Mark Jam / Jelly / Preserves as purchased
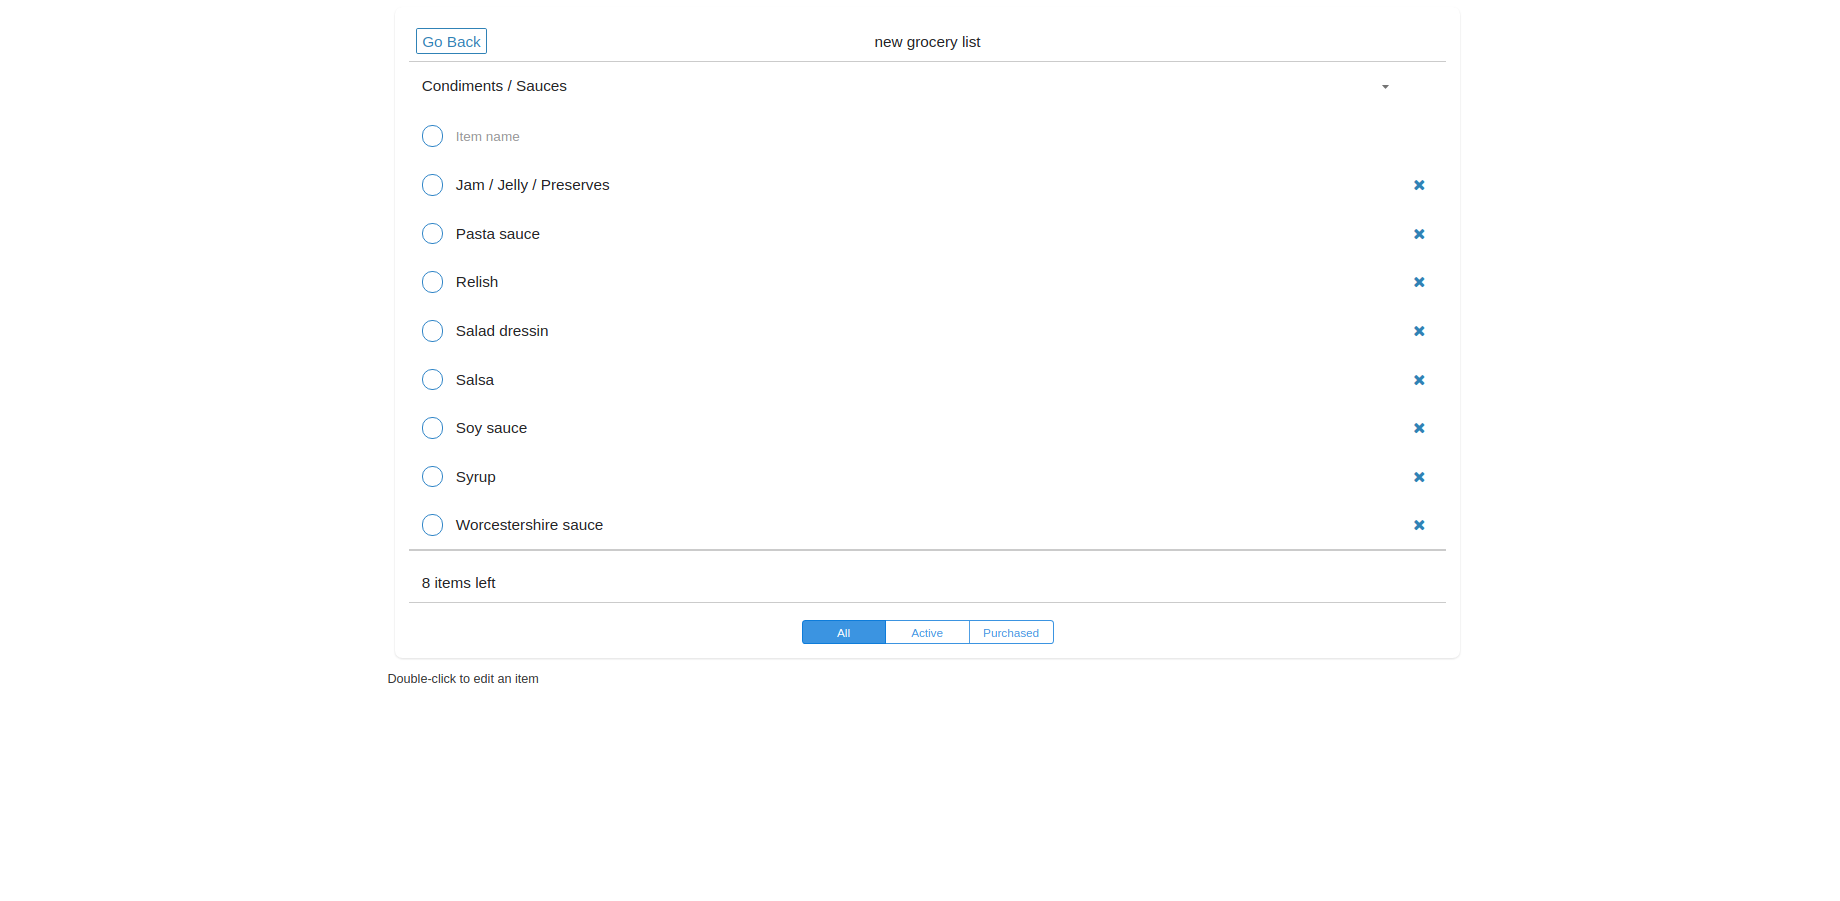This screenshot has height=901, width=1840. (x=432, y=185)
